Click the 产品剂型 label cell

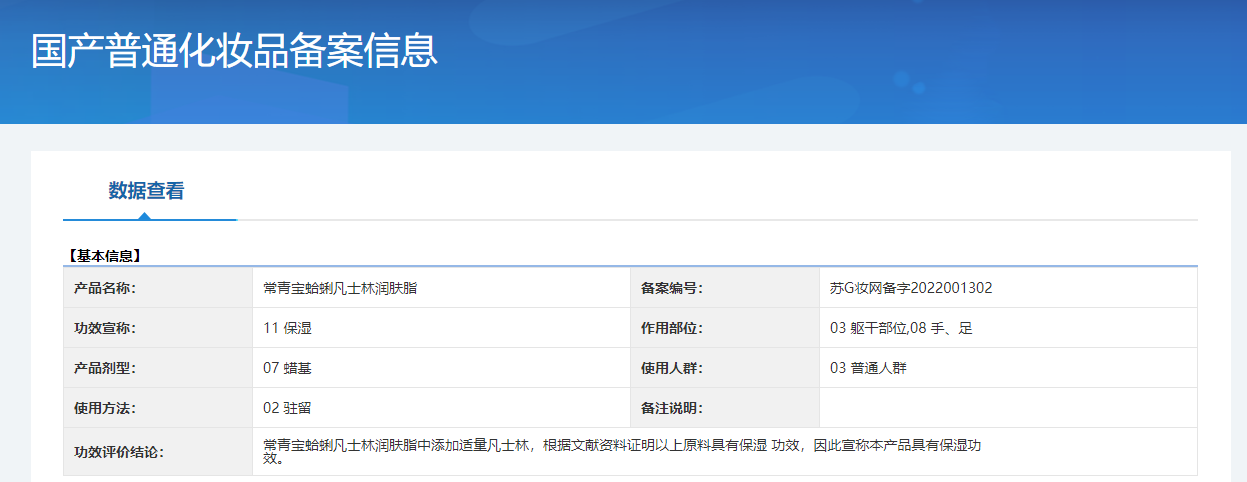[158, 368]
